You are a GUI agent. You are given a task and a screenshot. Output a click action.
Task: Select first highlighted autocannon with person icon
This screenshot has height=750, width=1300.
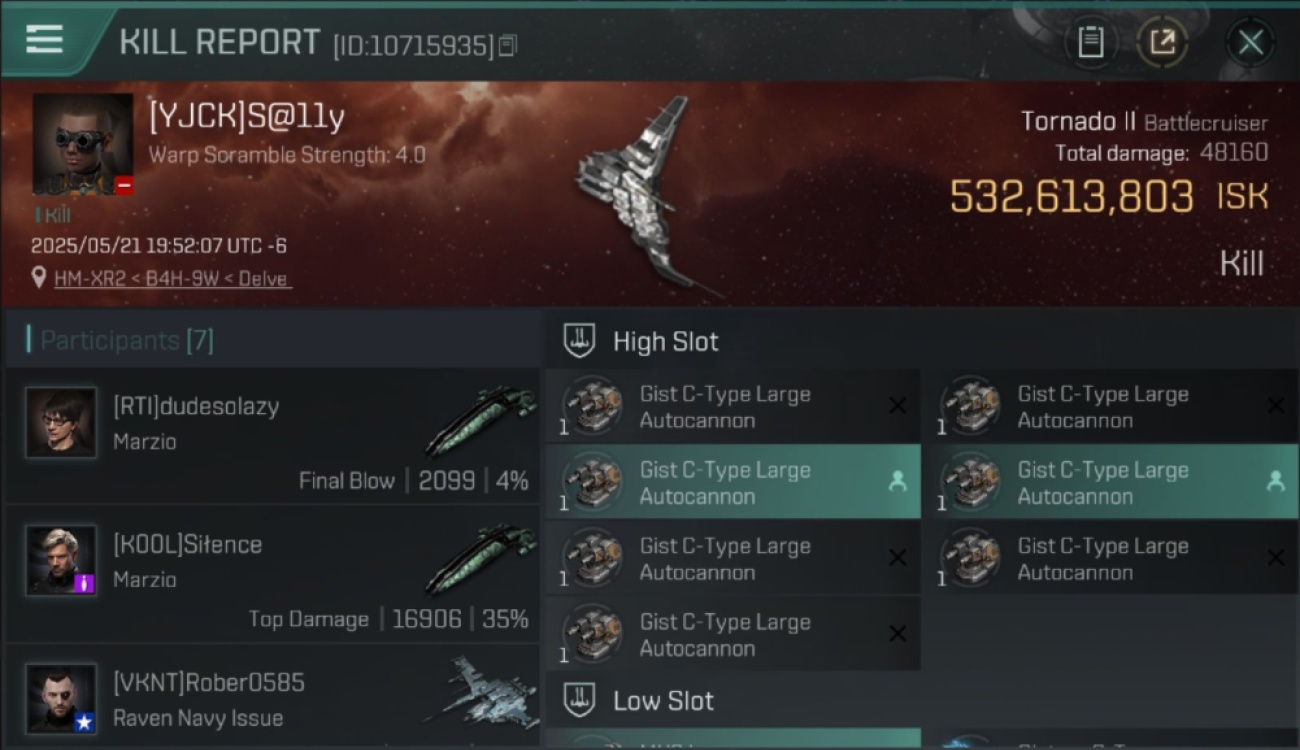coord(733,482)
